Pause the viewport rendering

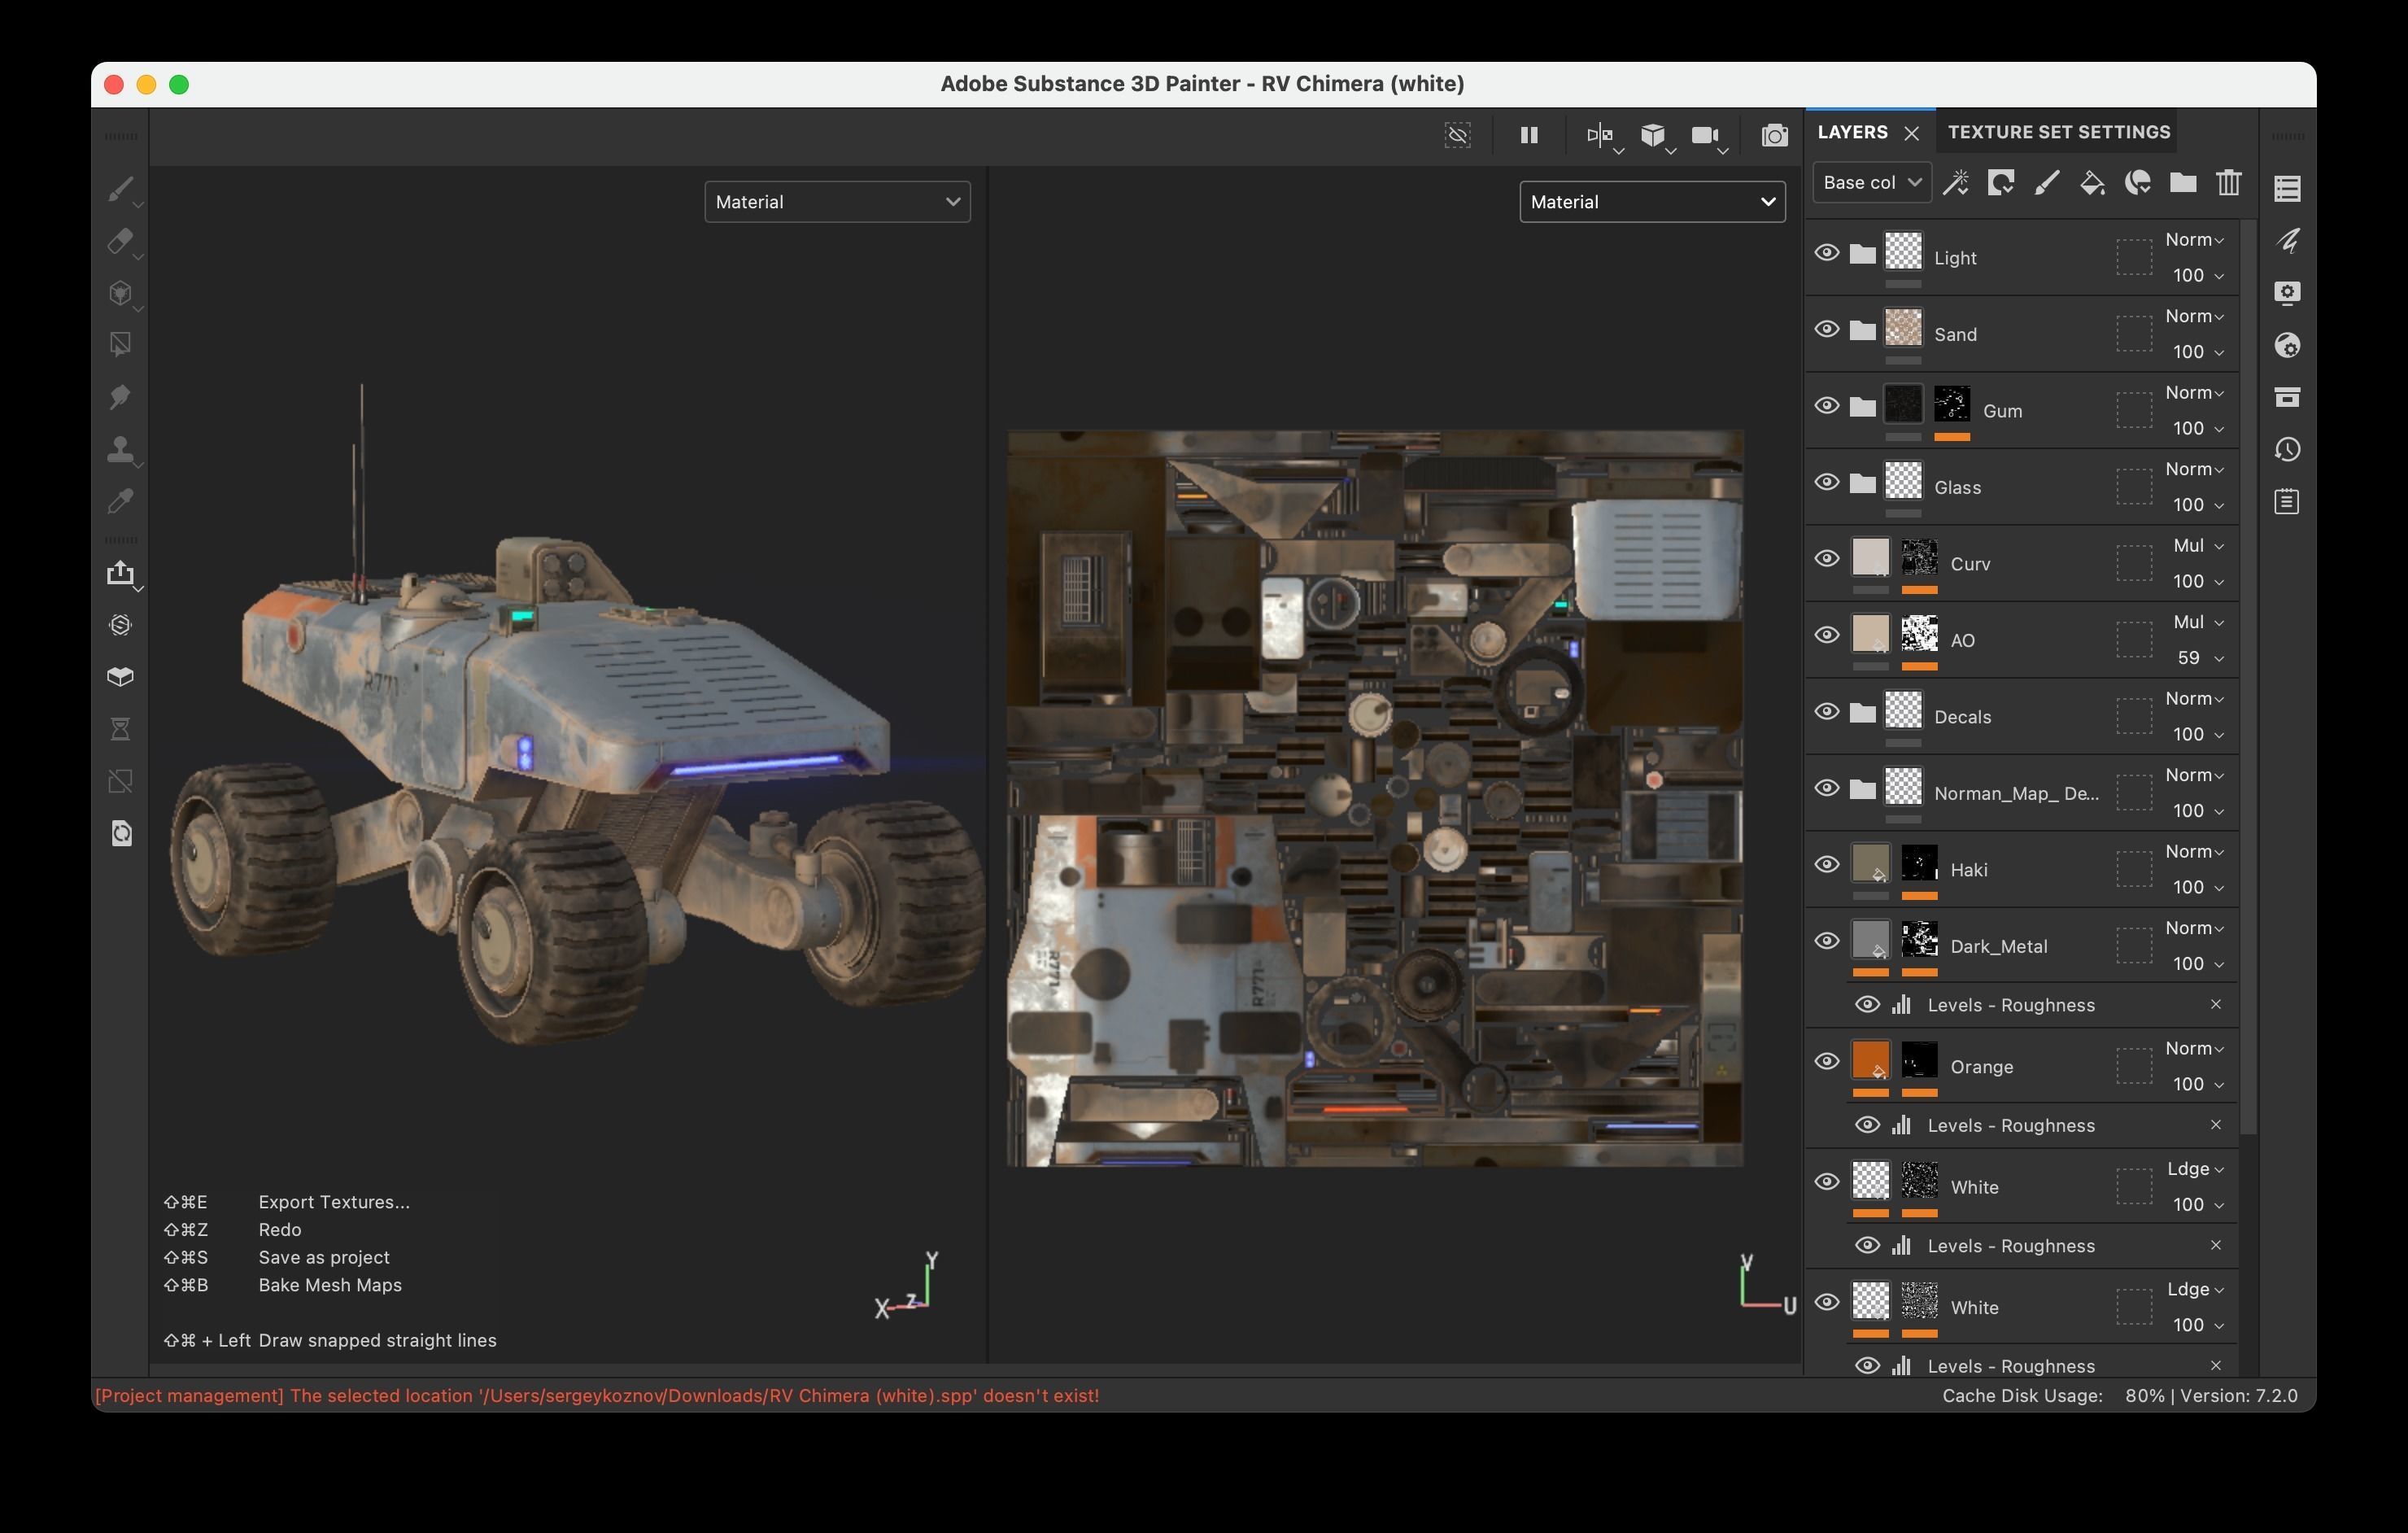click(x=1528, y=135)
